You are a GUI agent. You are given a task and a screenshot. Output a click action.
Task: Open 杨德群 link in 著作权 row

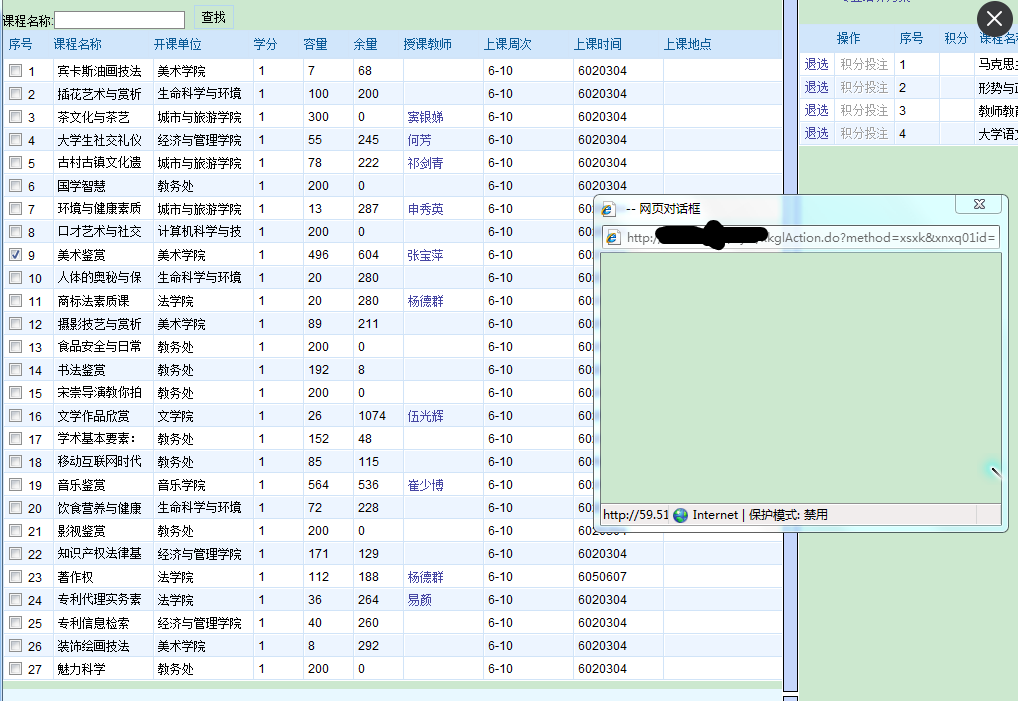click(x=425, y=577)
